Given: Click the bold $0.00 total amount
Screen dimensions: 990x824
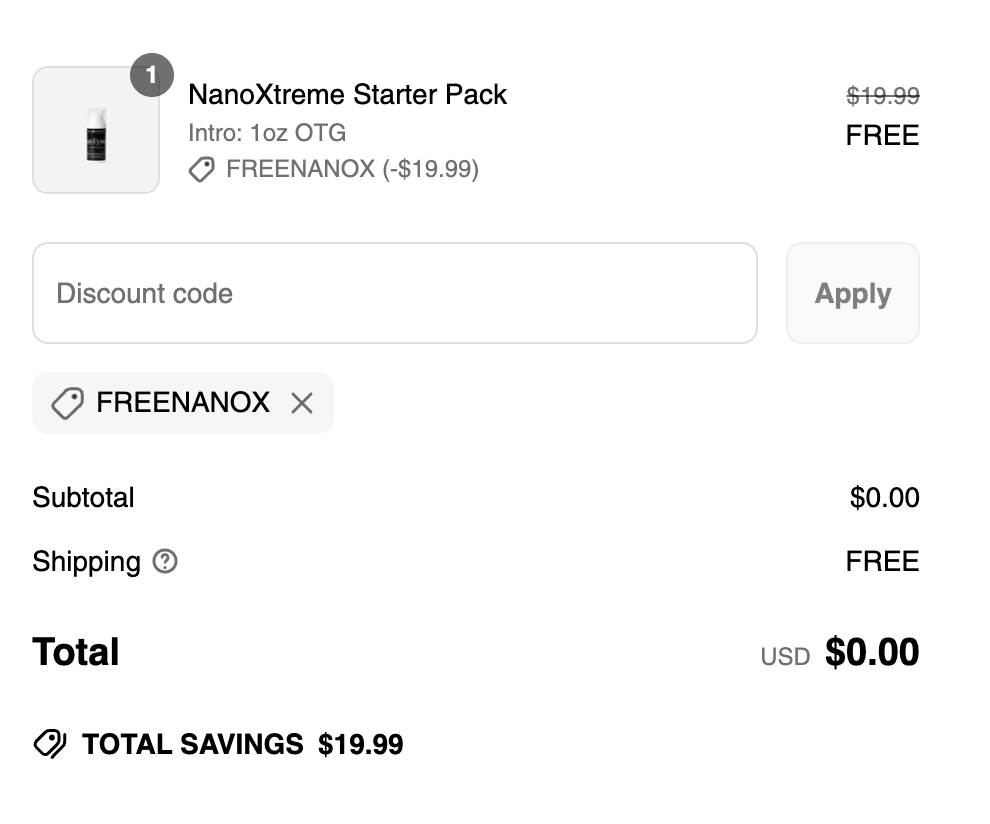Looking at the screenshot, I should (871, 653).
